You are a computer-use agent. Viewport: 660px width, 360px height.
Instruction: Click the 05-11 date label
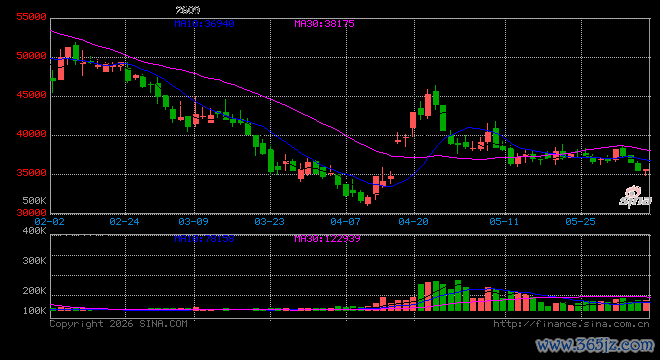504,221
